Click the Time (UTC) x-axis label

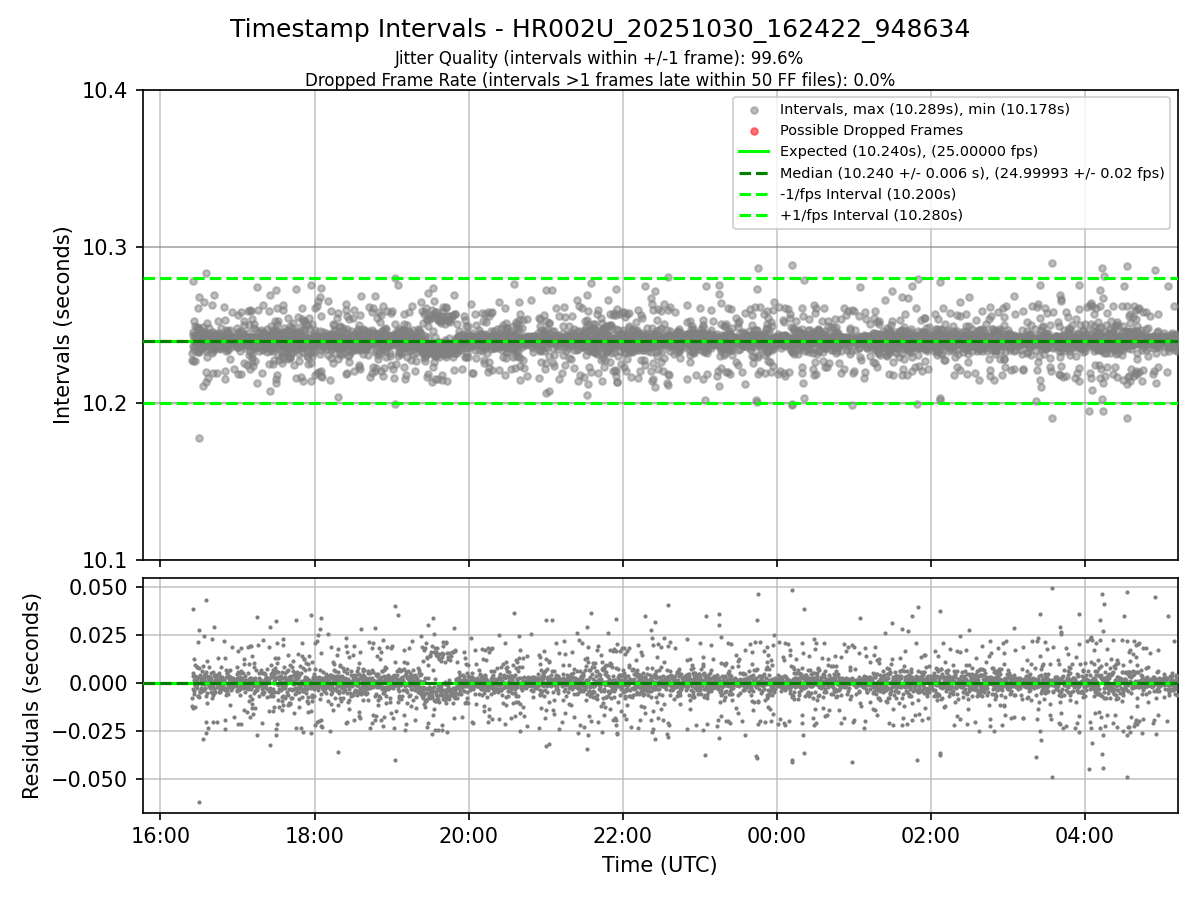click(x=659, y=865)
